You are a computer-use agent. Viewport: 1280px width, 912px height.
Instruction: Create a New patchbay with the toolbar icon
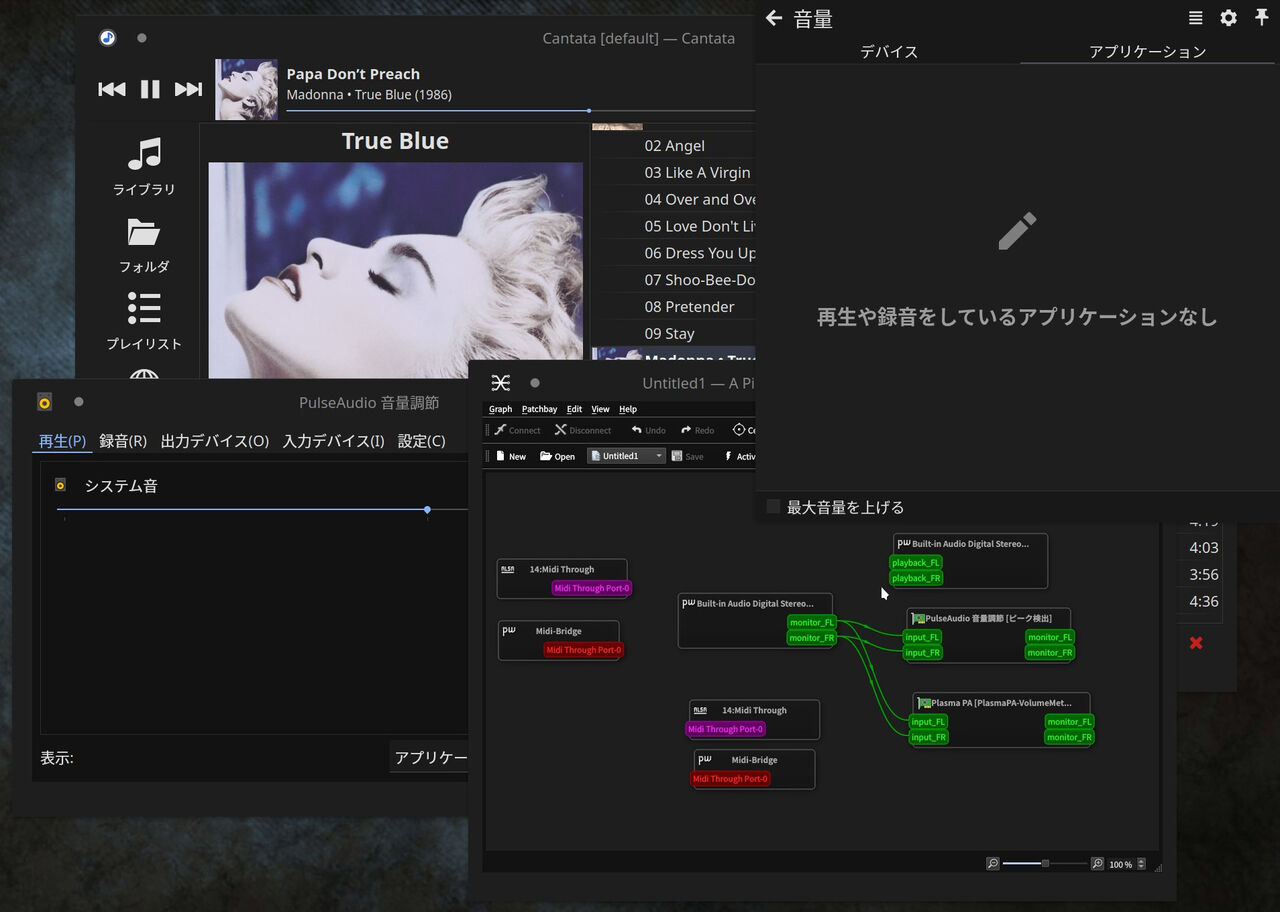509,456
